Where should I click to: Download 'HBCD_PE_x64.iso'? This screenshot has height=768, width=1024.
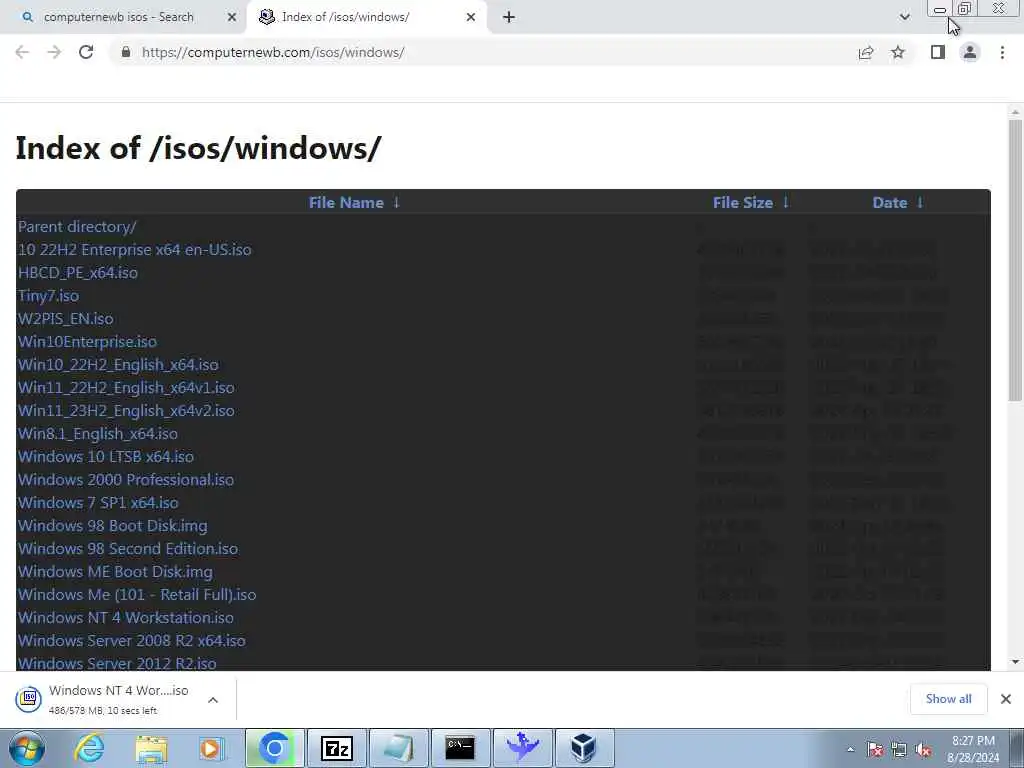[x=78, y=272]
